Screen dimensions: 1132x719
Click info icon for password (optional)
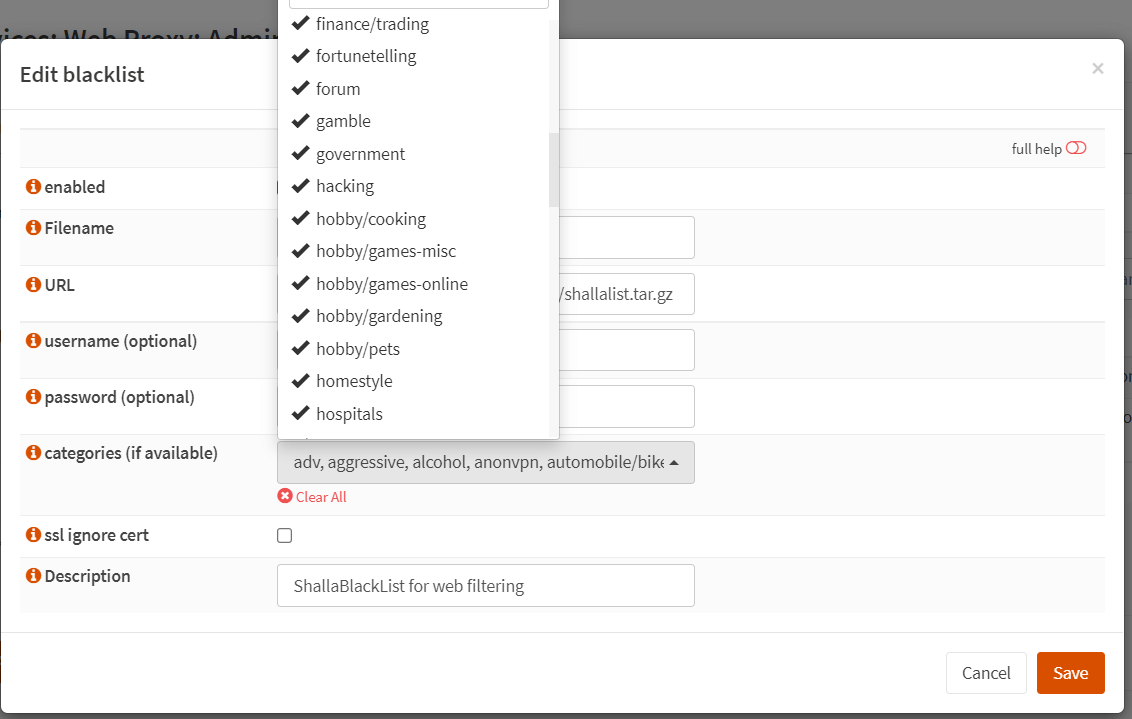click(x=33, y=397)
